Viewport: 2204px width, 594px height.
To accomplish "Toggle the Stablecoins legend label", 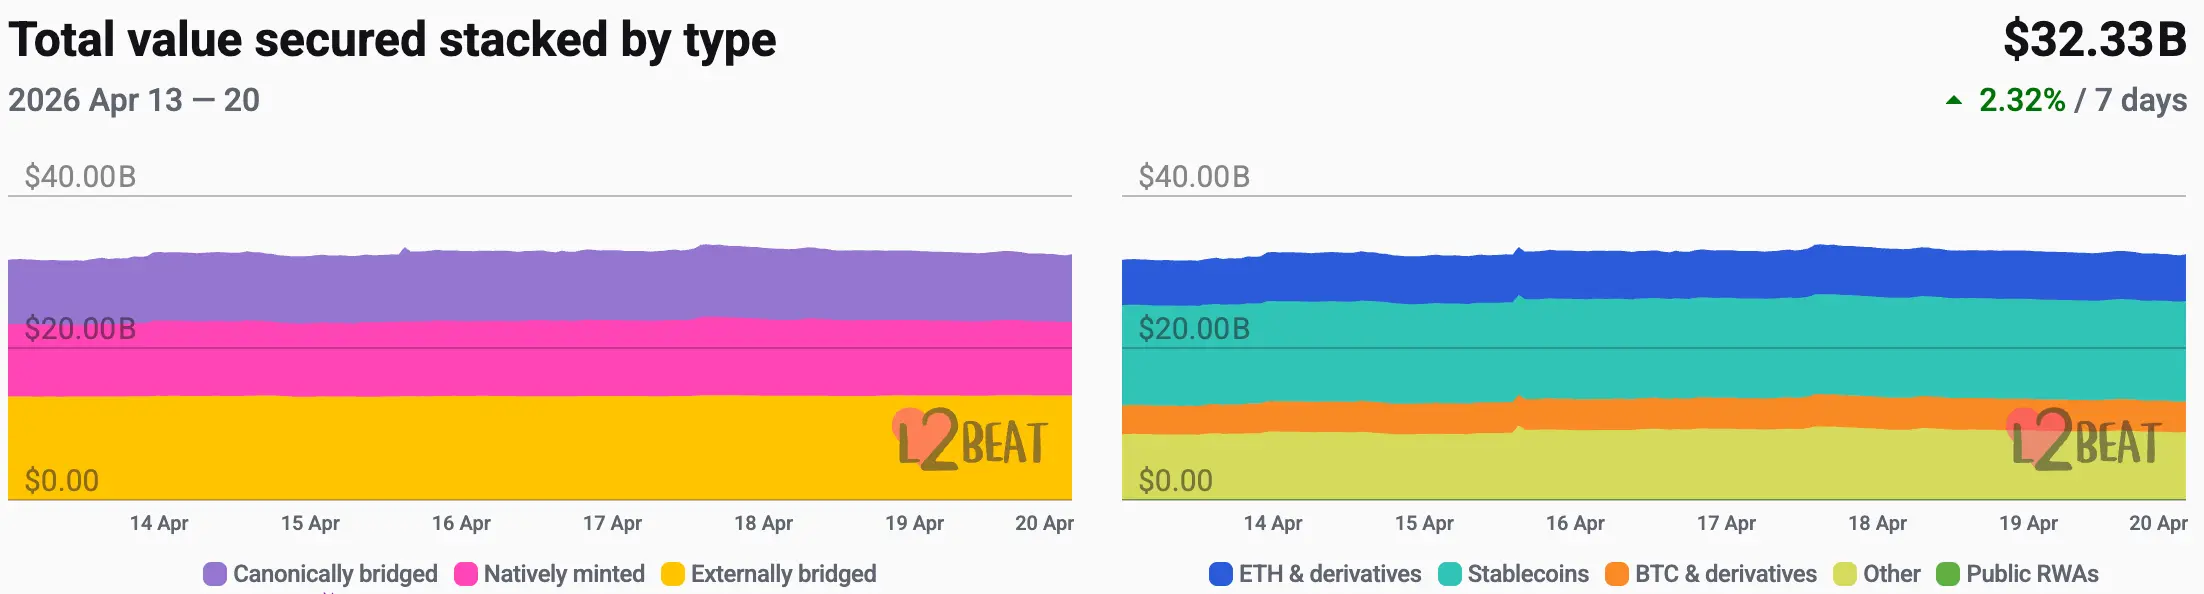I will click(x=1527, y=574).
